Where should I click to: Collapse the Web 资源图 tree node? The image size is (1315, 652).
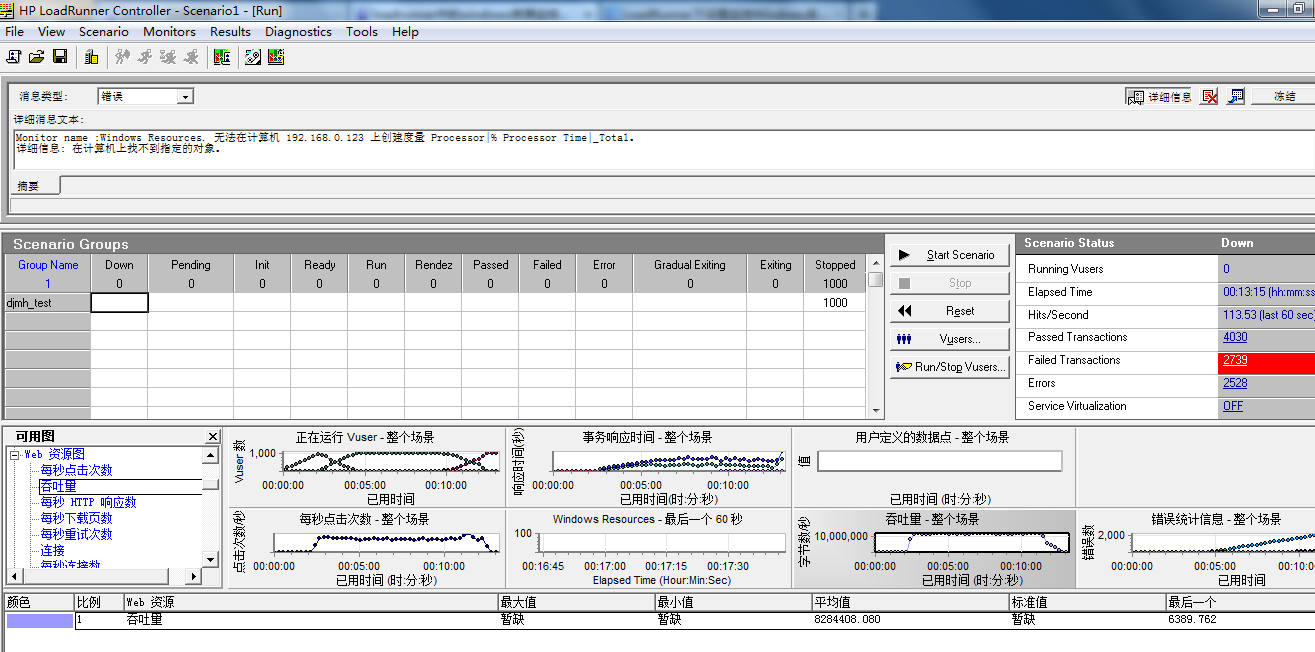(x=15, y=454)
